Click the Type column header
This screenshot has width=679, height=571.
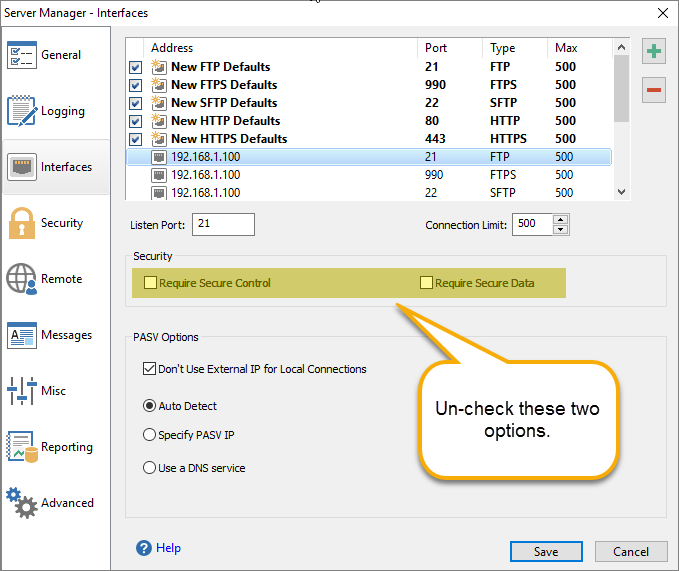tap(515, 48)
